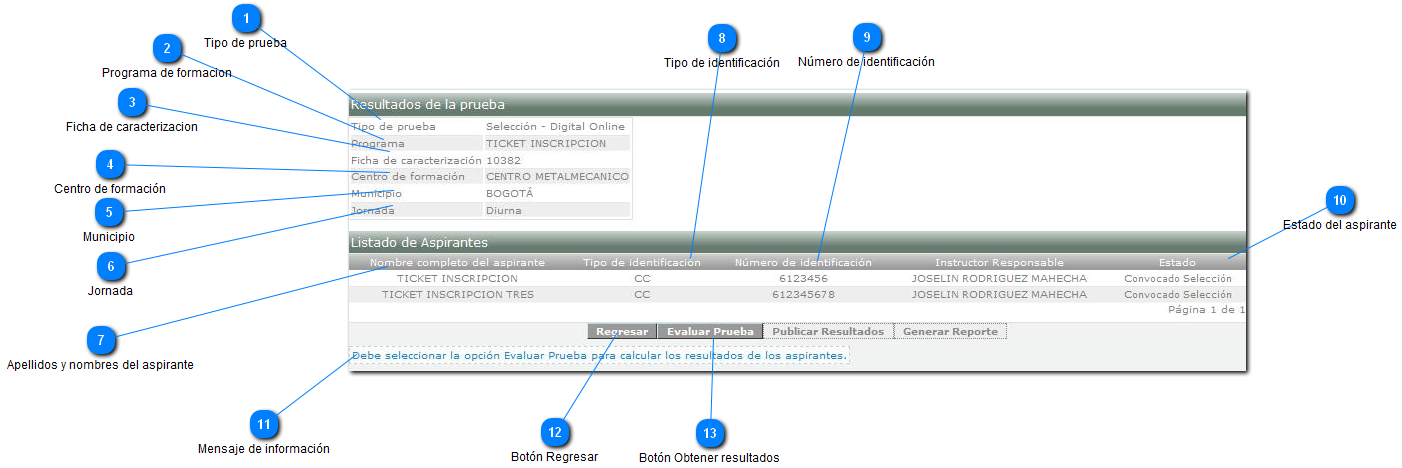Click the Centro de formación label in table
The height and width of the screenshot is (468, 1402).
click(x=408, y=177)
